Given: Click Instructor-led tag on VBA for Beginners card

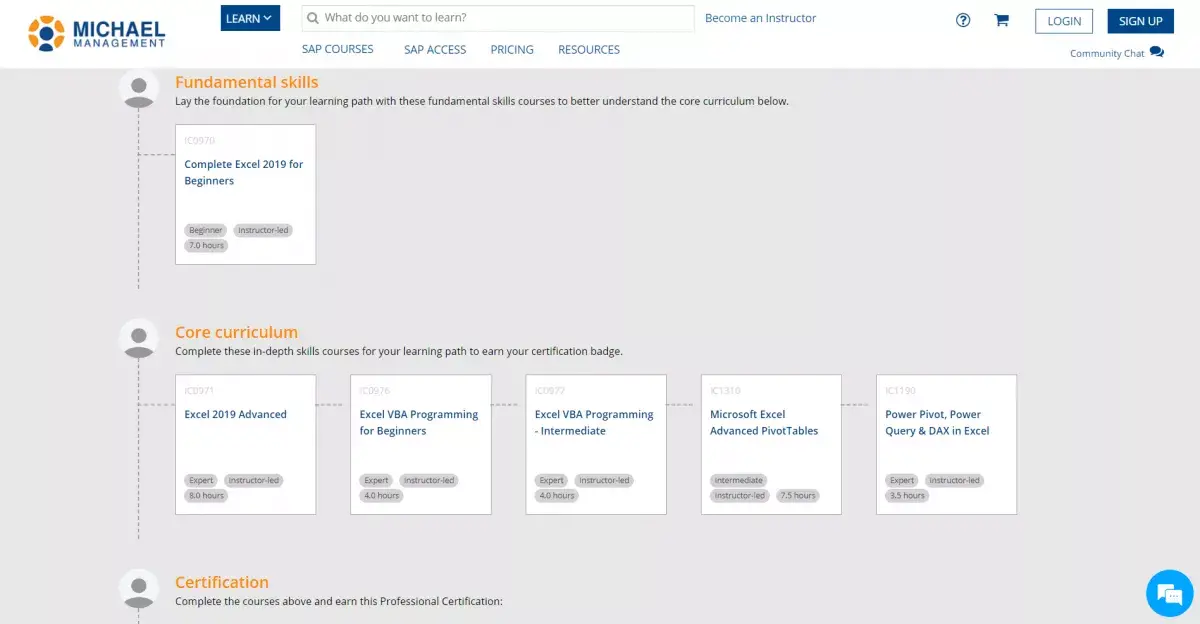Looking at the screenshot, I should [x=429, y=480].
